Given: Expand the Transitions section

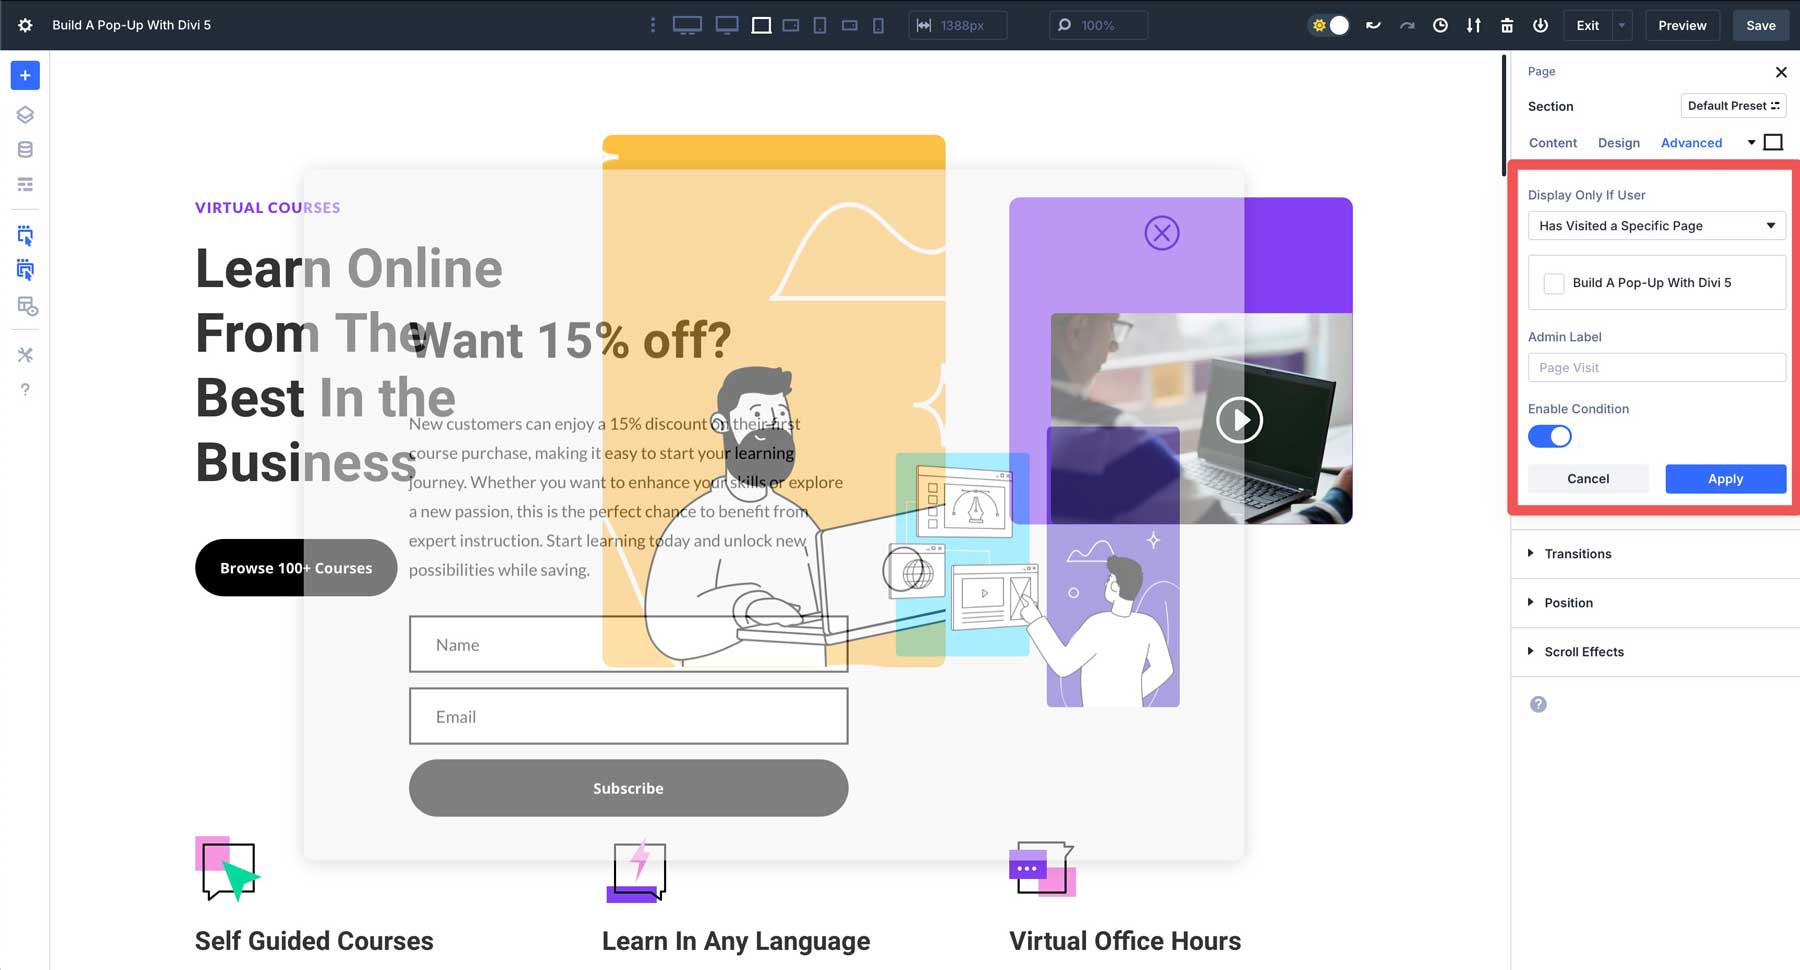Looking at the screenshot, I should click(x=1577, y=553).
